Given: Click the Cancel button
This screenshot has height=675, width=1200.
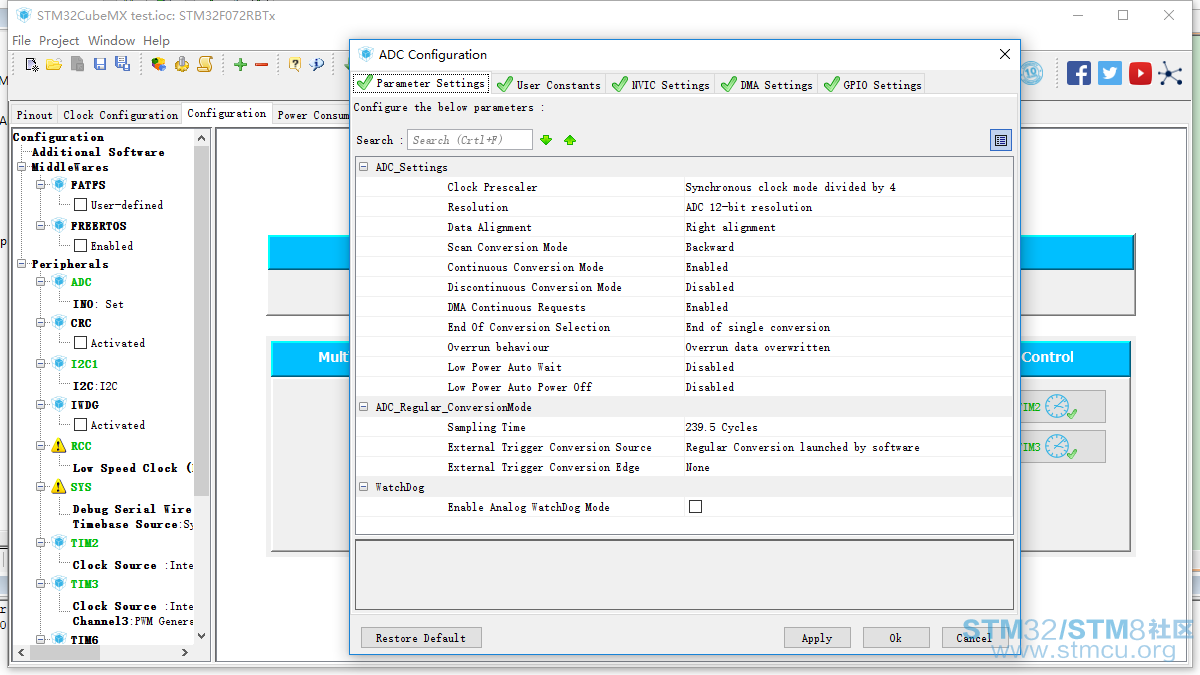Looking at the screenshot, I should [975, 638].
